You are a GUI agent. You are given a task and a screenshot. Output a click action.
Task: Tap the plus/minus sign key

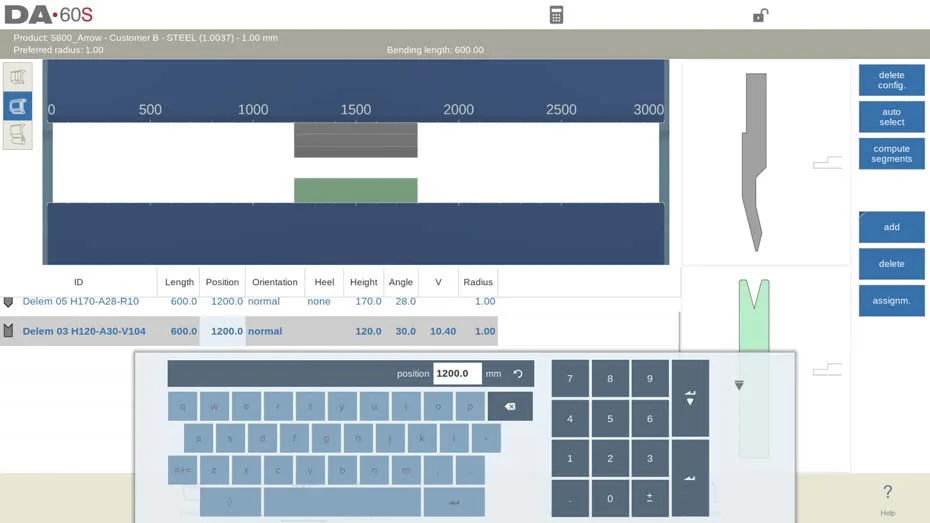[x=650, y=499]
